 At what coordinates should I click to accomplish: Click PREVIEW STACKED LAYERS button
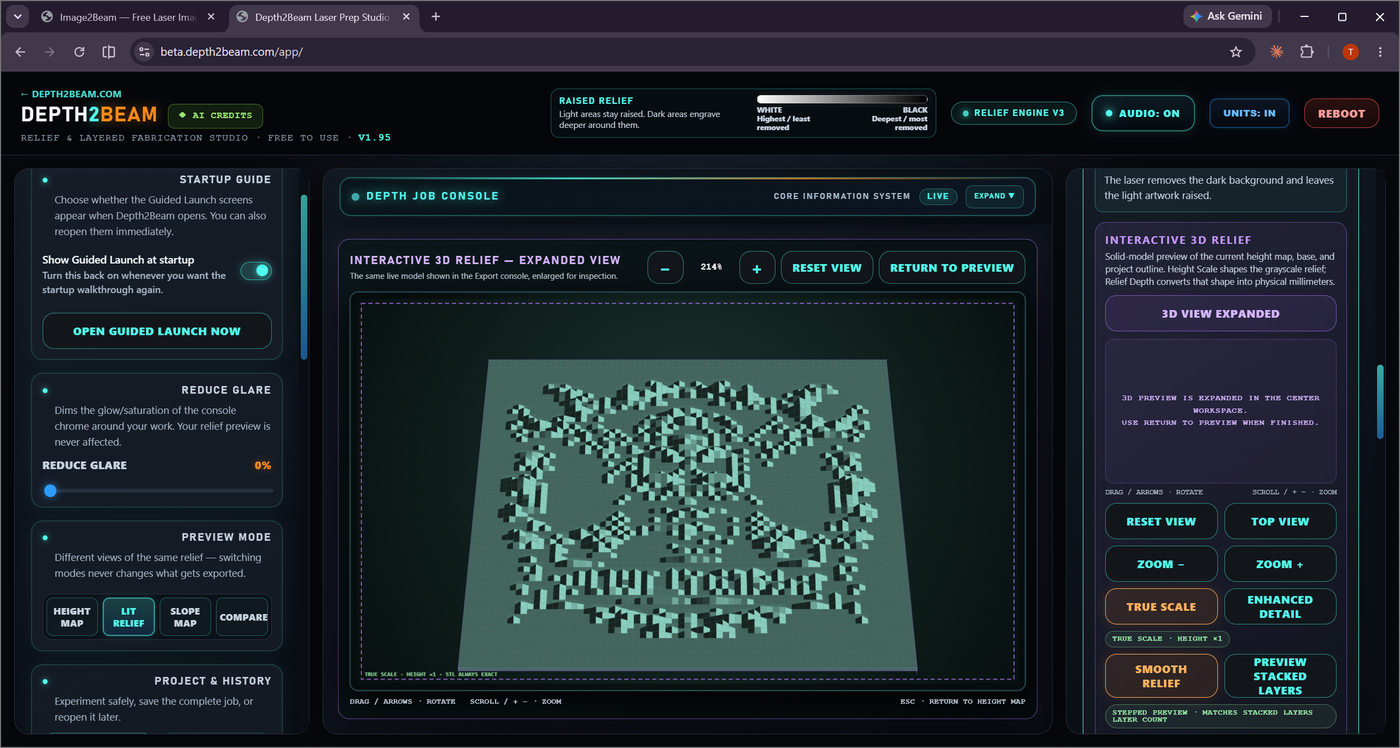[x=1280, y=676]
